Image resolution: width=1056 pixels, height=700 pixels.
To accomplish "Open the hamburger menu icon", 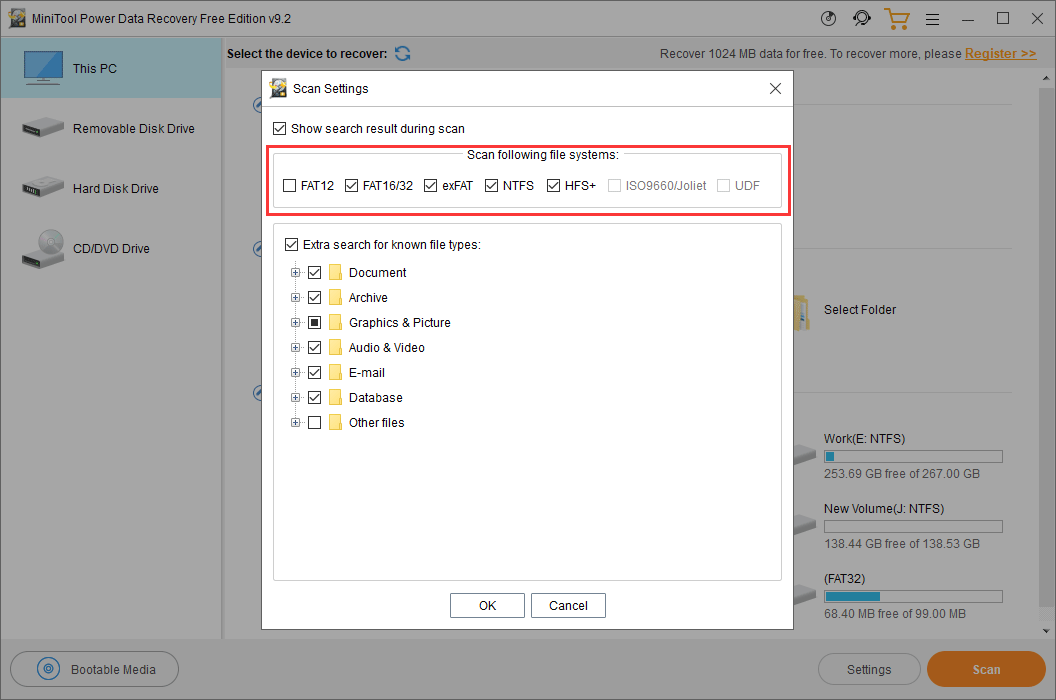I will pos(932,19).
